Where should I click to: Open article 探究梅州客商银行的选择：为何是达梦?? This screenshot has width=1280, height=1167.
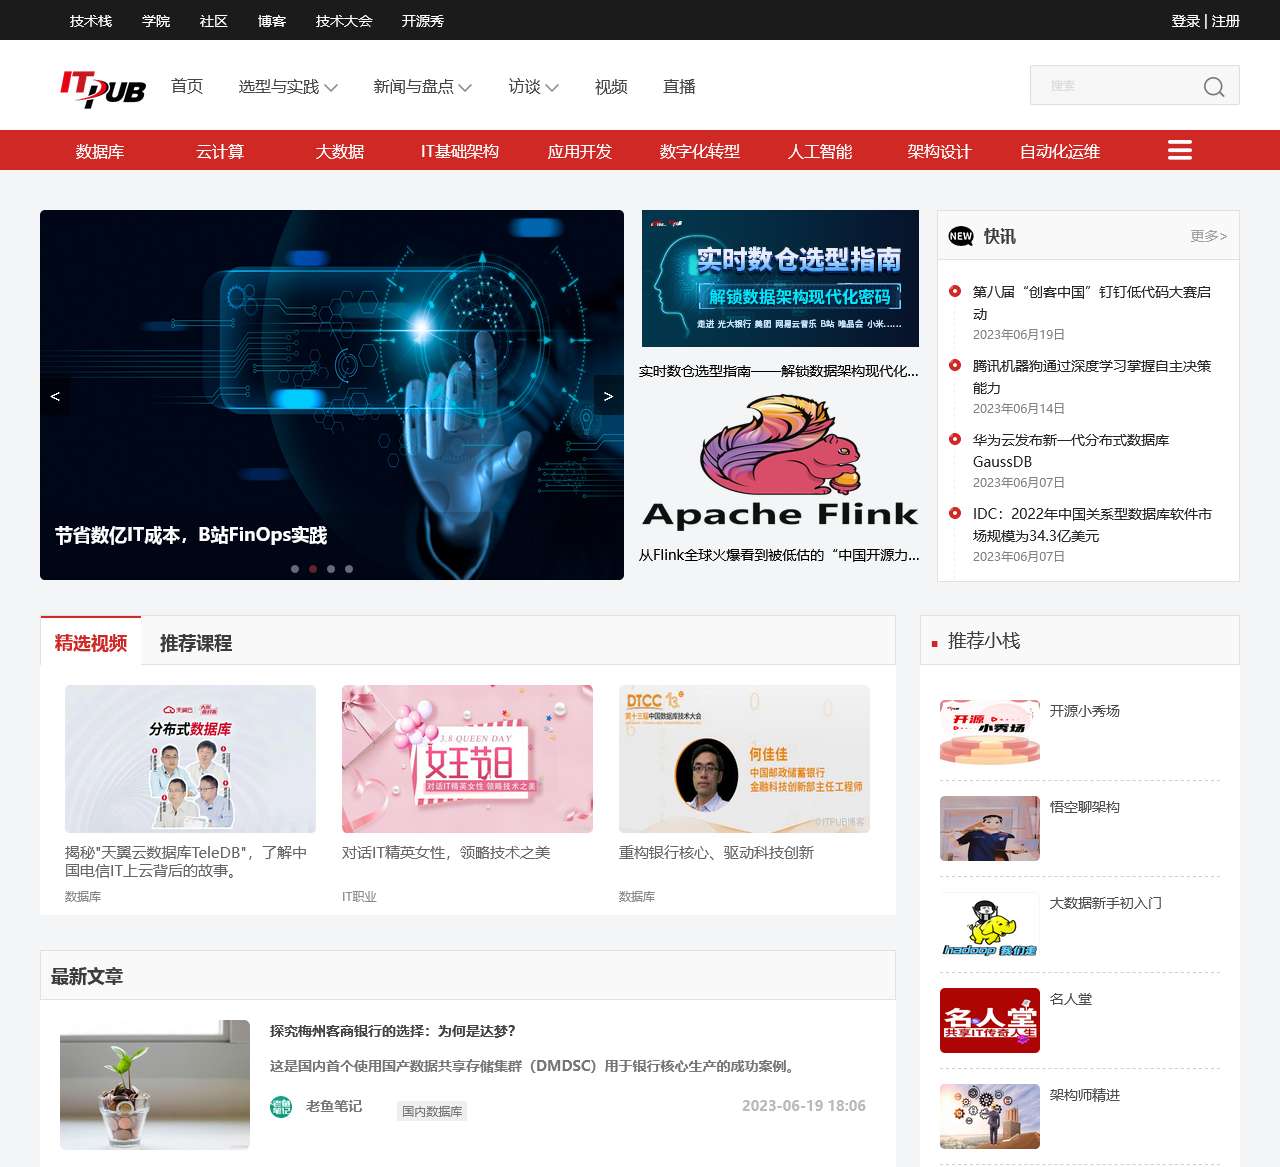point(393,1031)
